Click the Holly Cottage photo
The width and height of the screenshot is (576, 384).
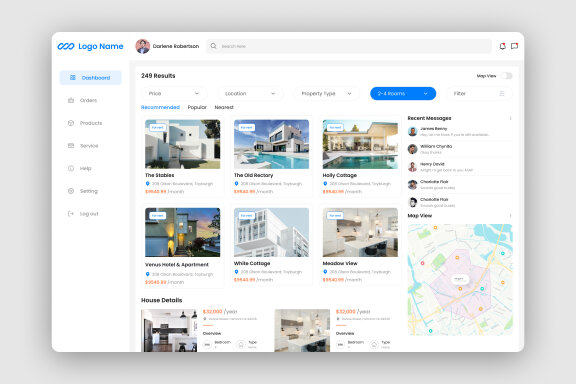coord(360,144)
